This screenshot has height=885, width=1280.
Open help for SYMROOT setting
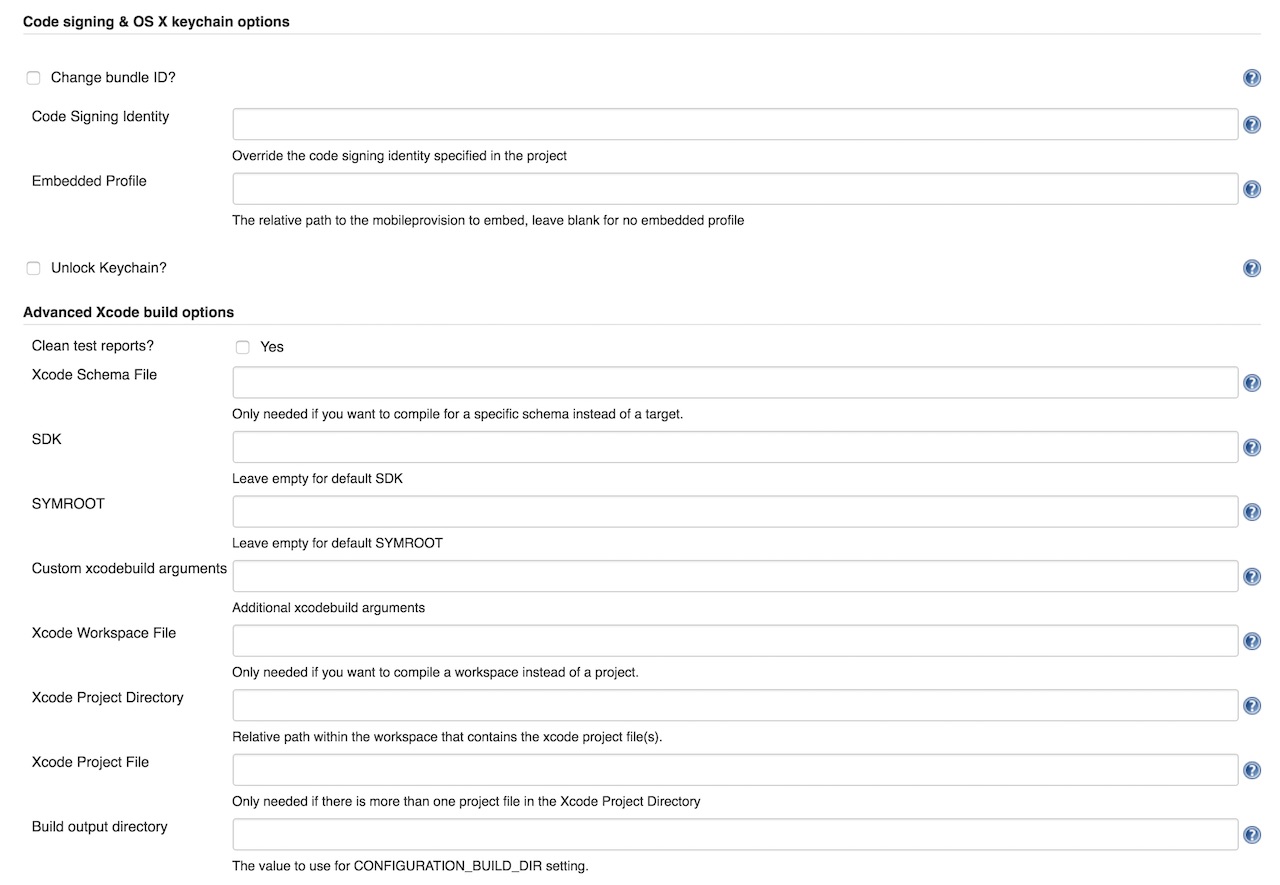tap(1251, 512)
